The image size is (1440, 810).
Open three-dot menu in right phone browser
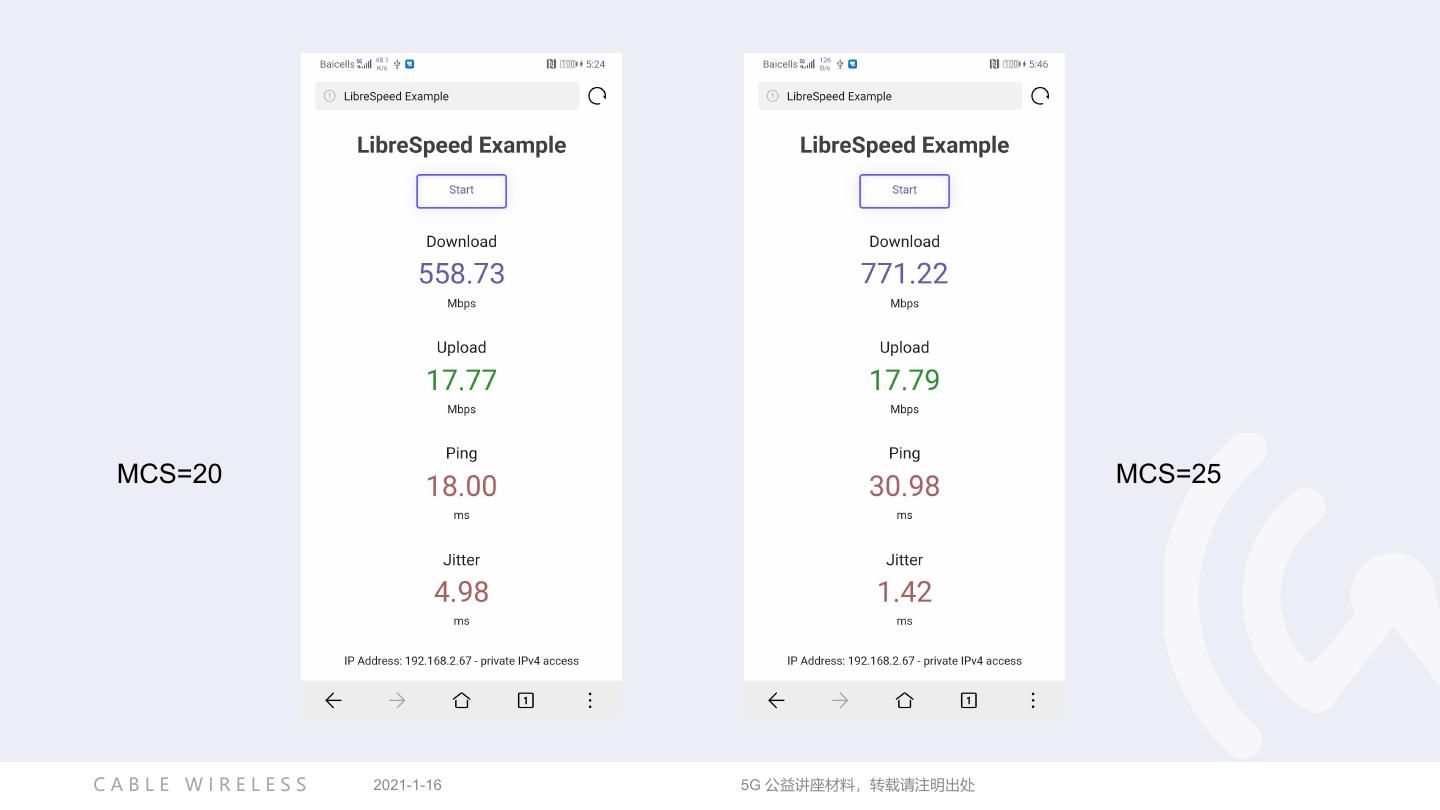point(1033,701)
